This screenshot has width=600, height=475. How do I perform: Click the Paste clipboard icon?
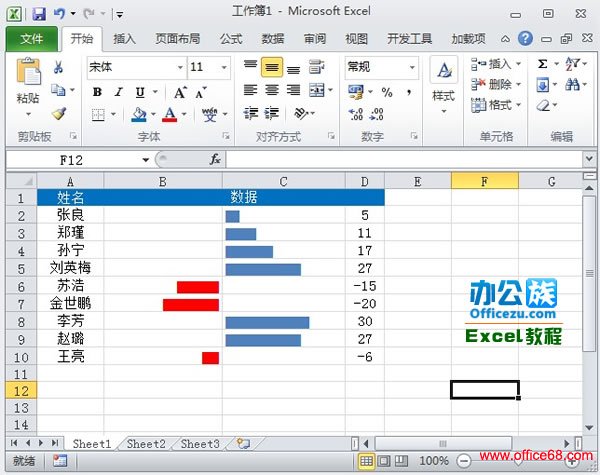(x=28, y=71)
